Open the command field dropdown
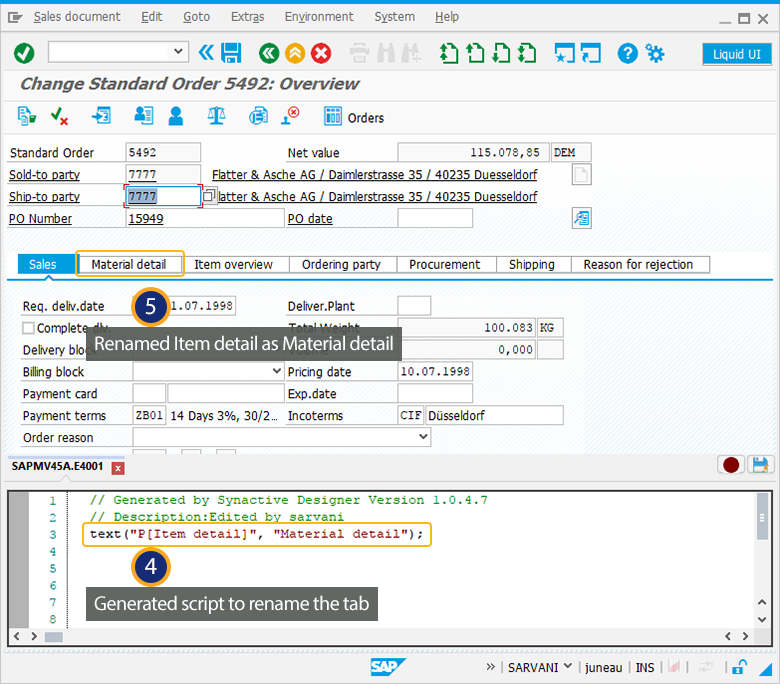780x684 pixels. [x=178, y=51]
